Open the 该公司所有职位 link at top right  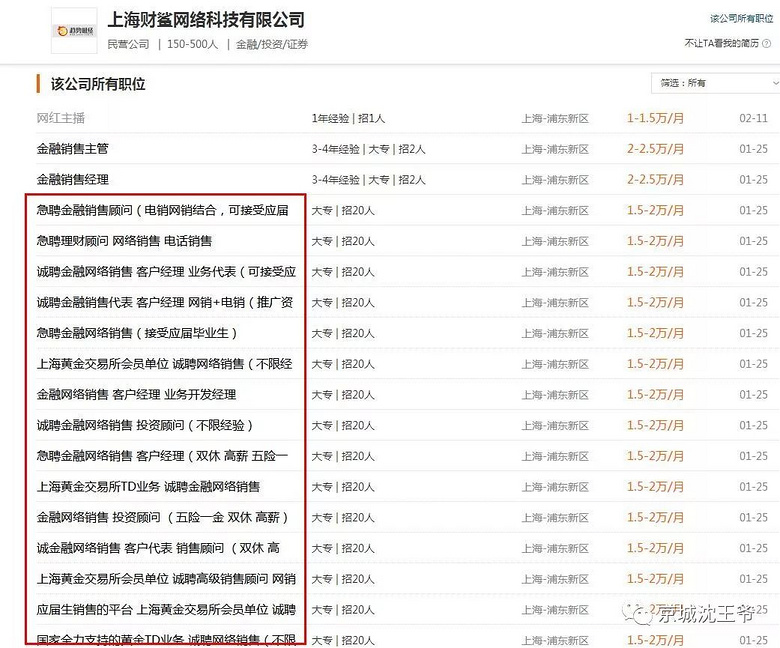pyautogui.click(x=741, y=19)
